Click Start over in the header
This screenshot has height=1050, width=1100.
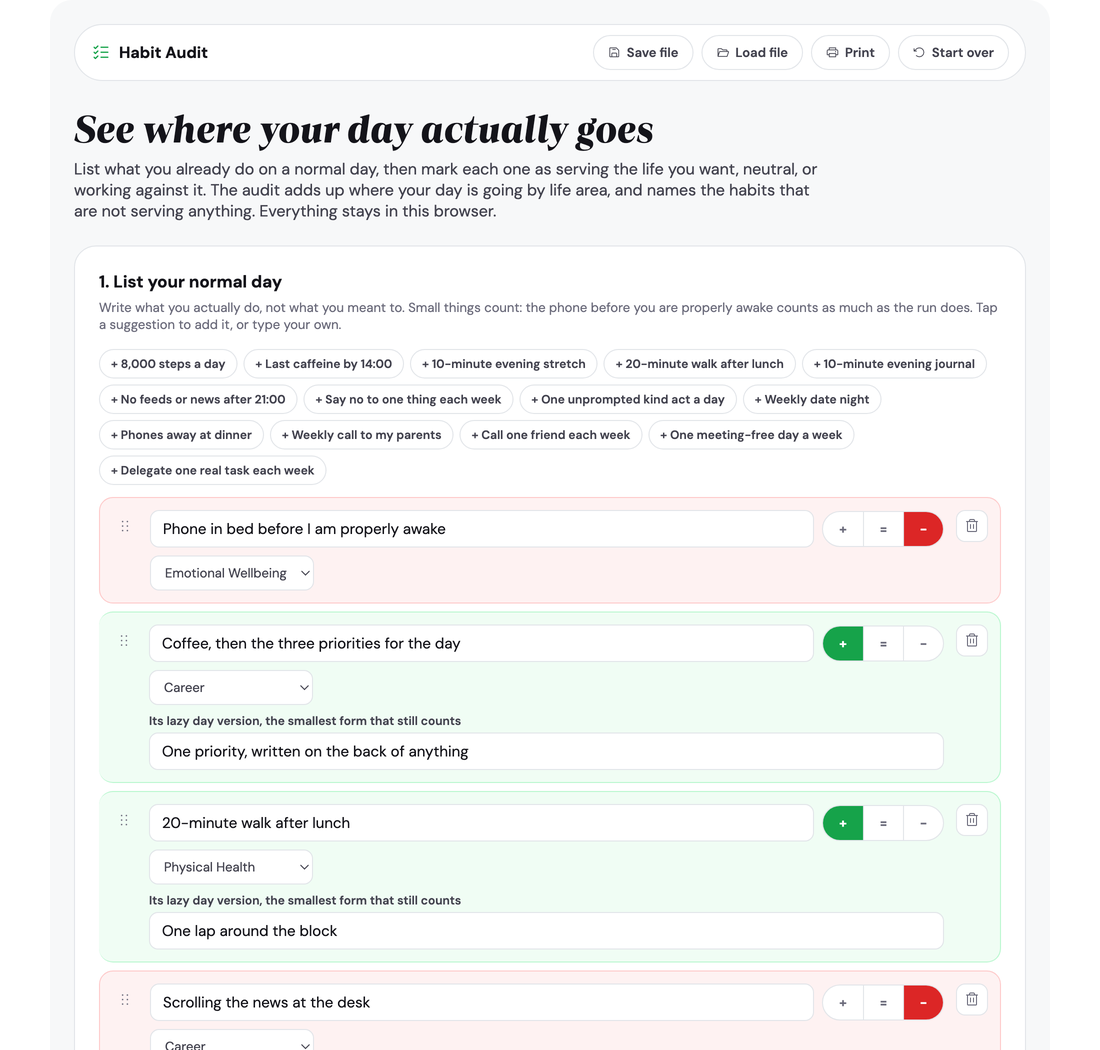click(953, 53)
